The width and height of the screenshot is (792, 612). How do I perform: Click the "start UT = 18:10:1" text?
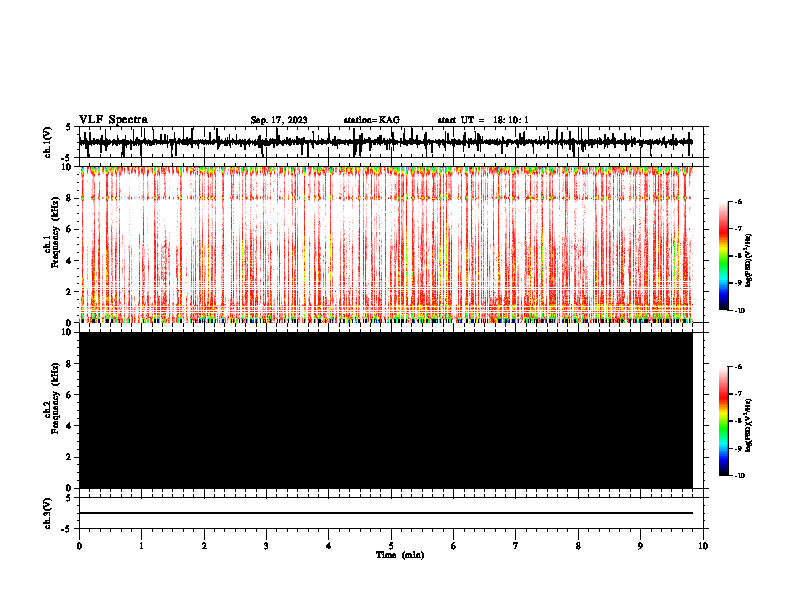click(483, 120)
